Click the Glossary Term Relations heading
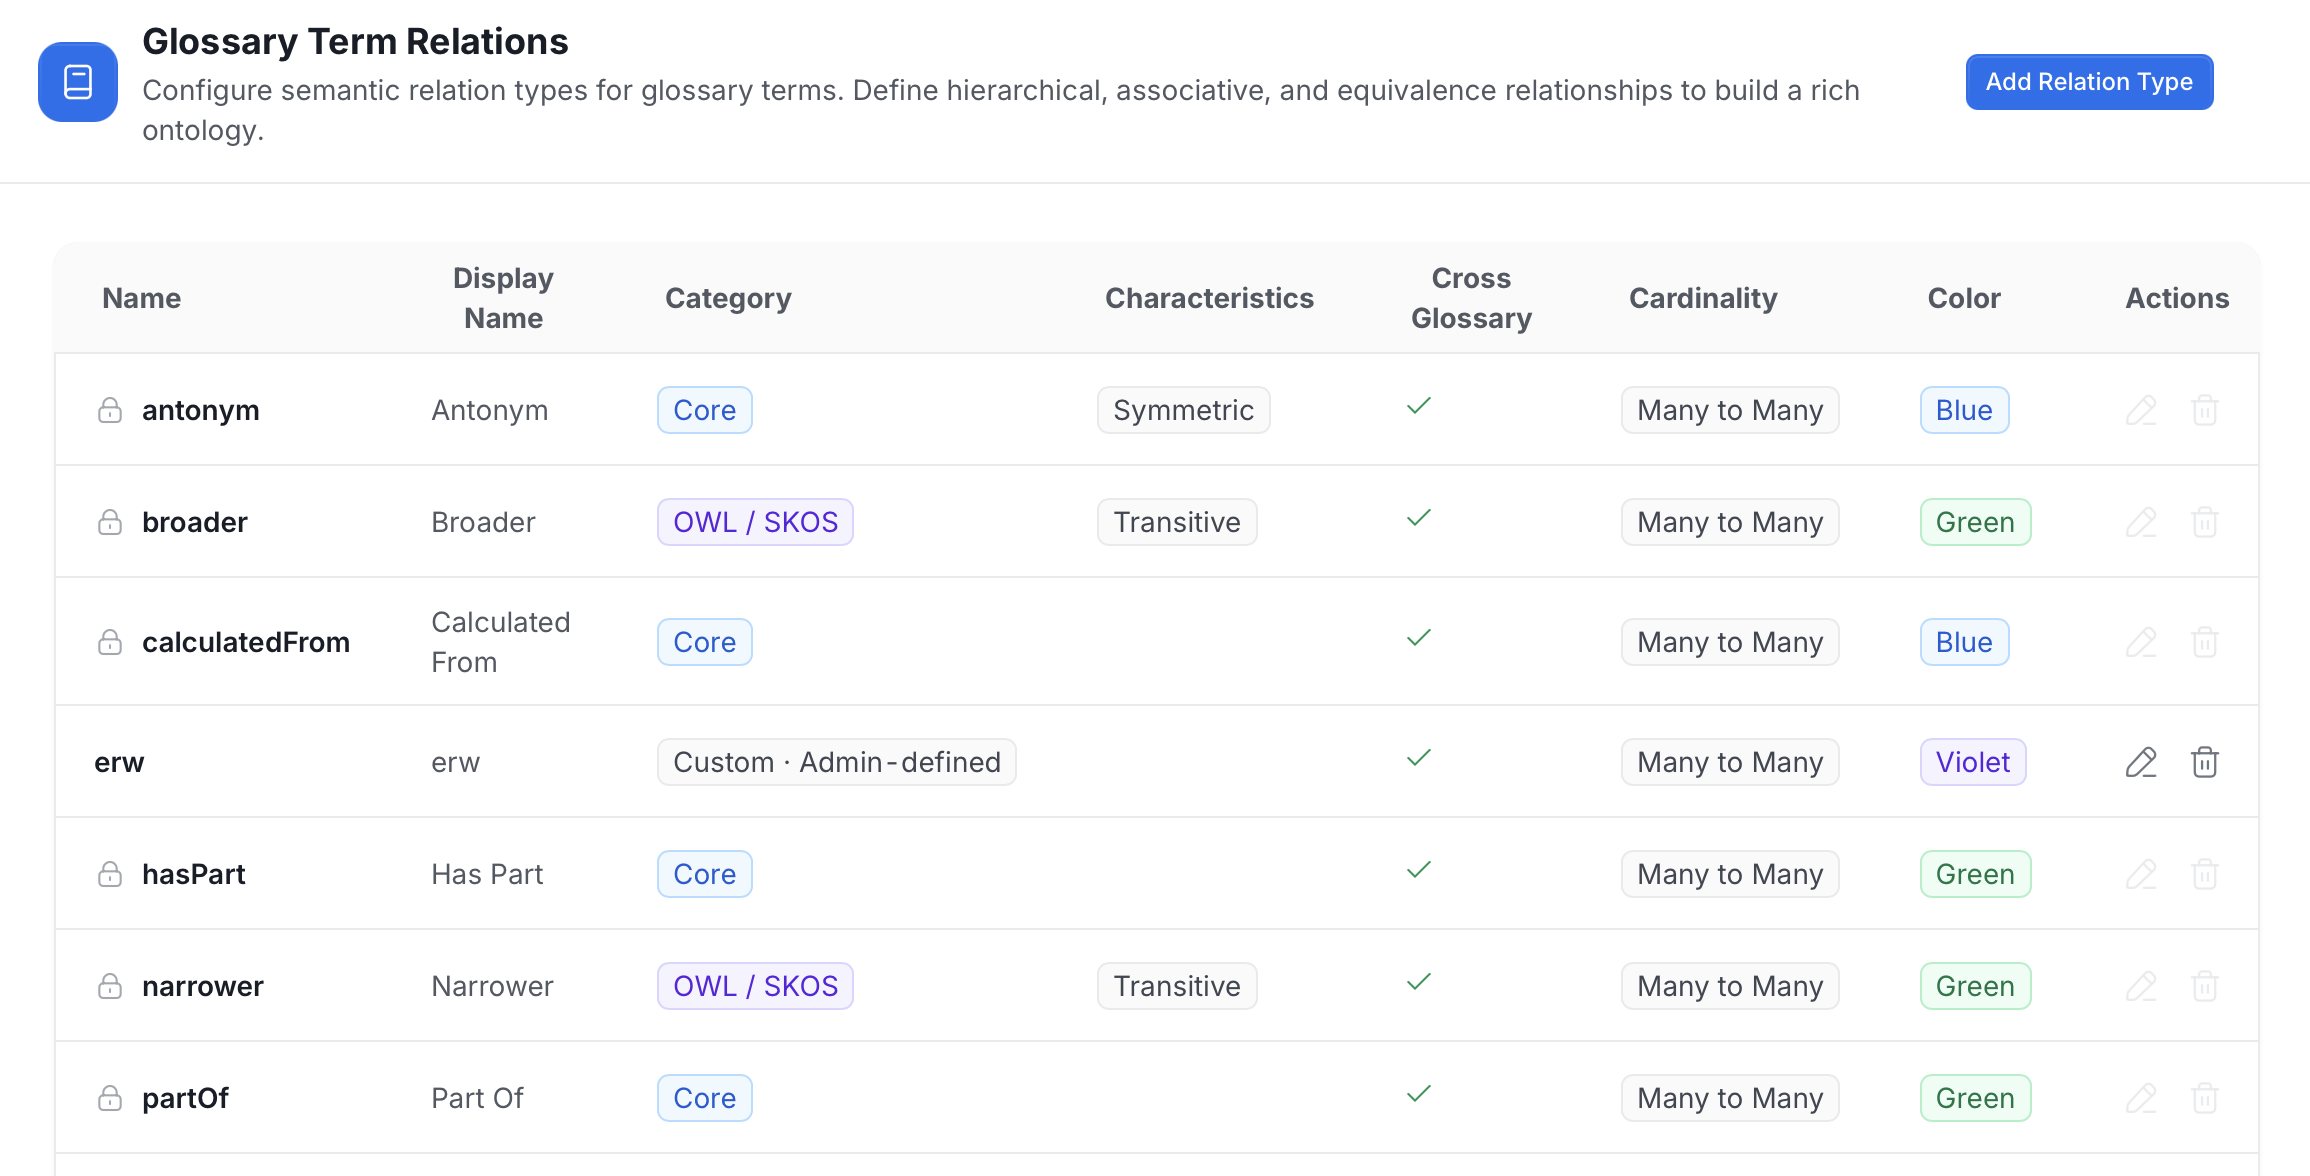 coord(355,41)
